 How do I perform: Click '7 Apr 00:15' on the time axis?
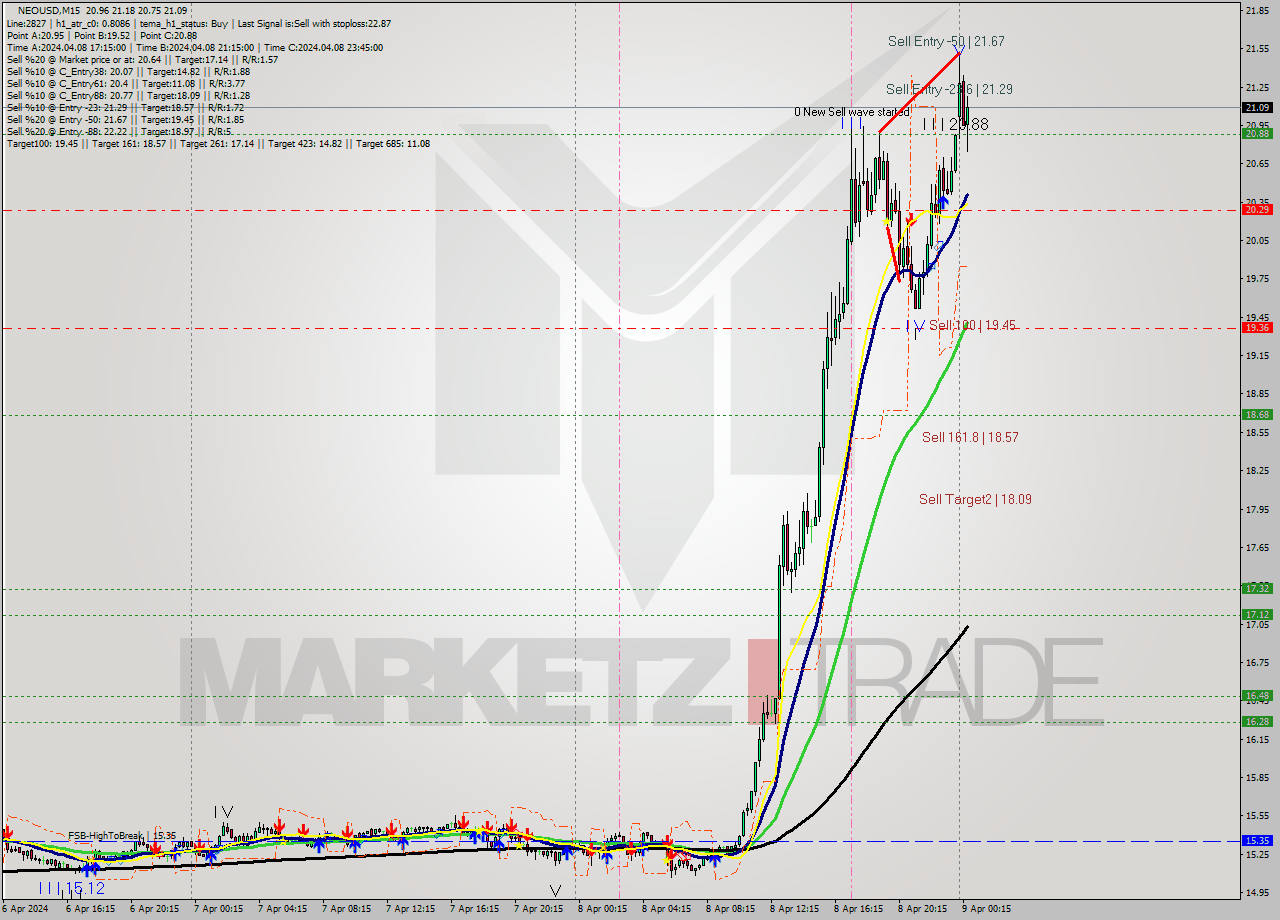[x=219, y=909]
